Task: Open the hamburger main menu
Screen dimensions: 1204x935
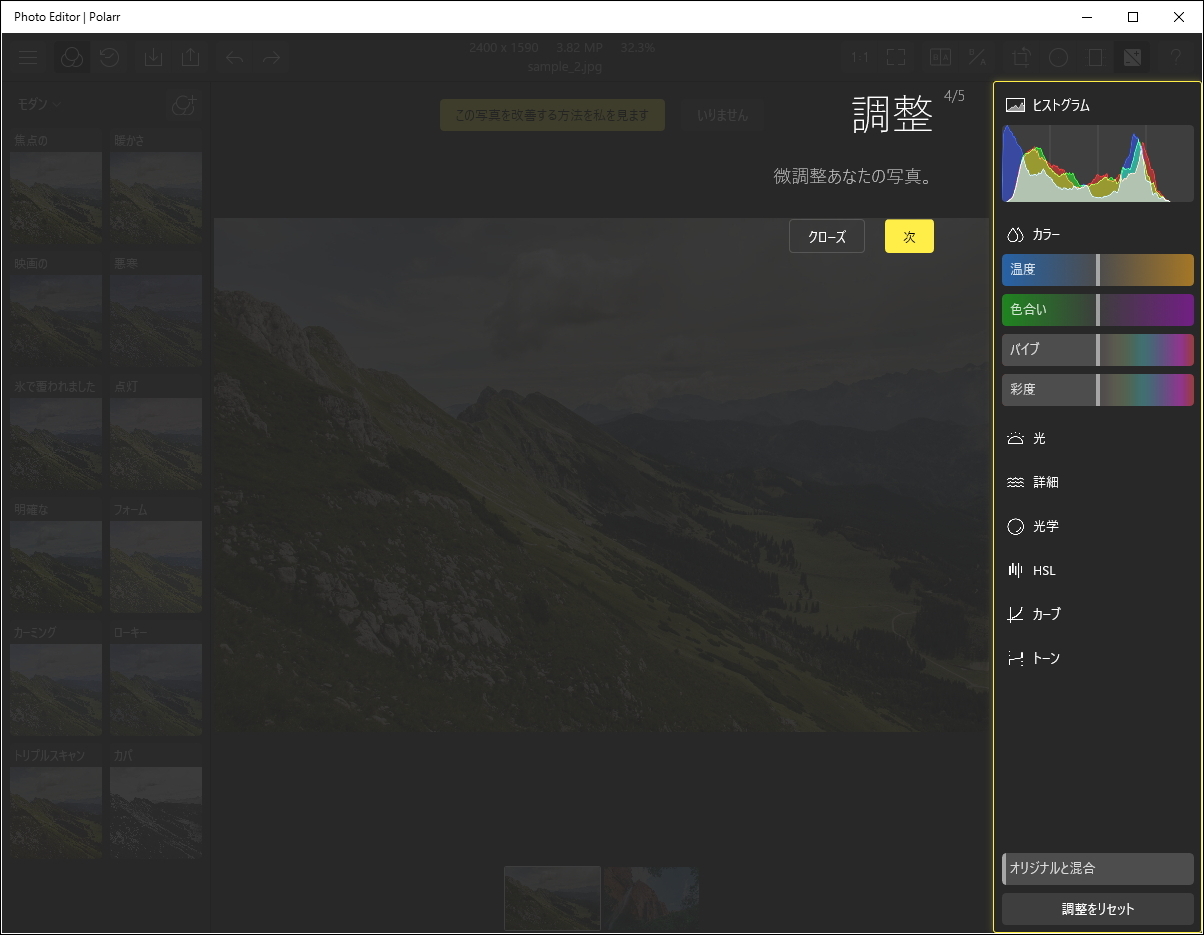Action: click(28, 57)
